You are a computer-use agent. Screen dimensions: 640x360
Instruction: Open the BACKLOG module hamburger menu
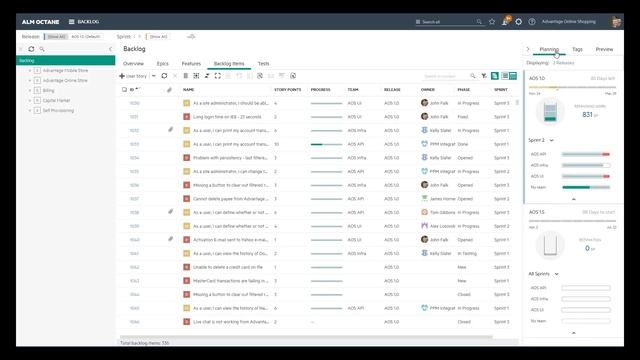(x=71, y=22)
